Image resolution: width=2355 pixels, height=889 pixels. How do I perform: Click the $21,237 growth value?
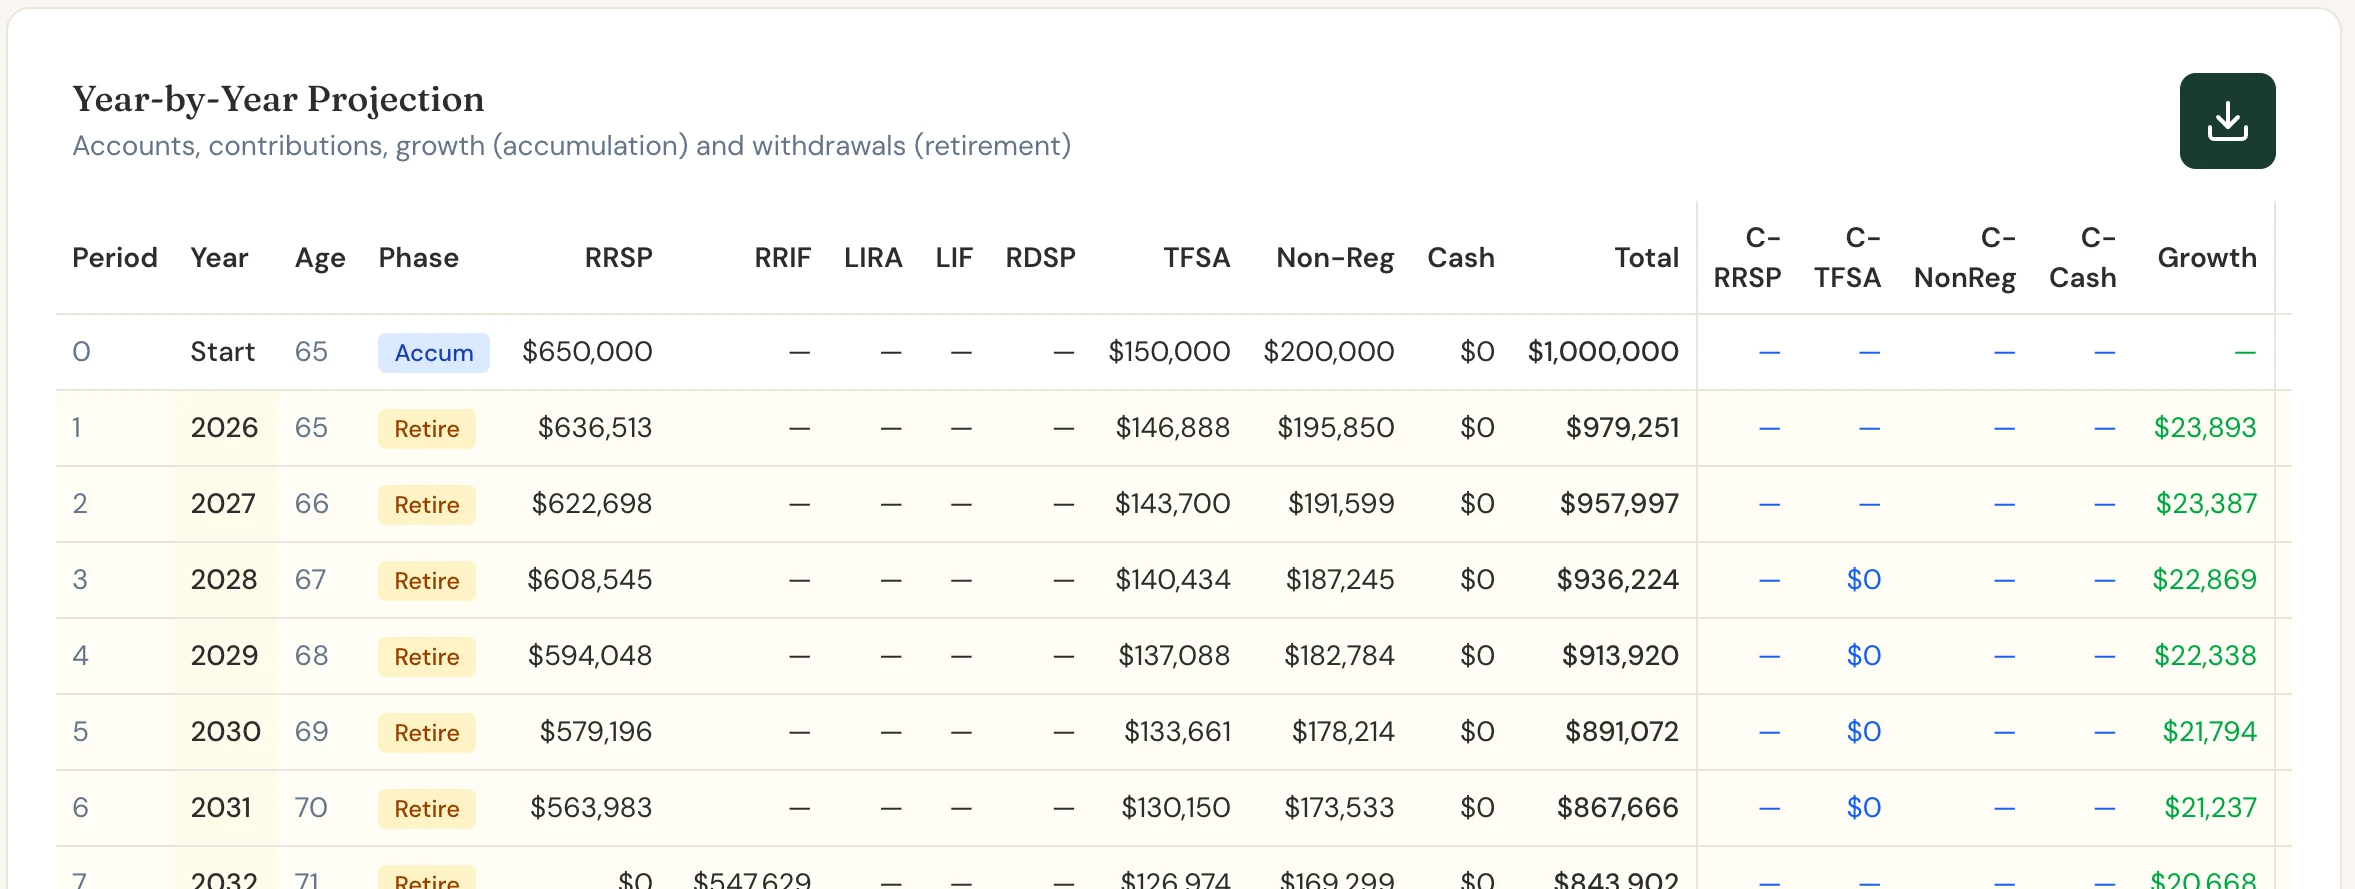point(2210,808)
